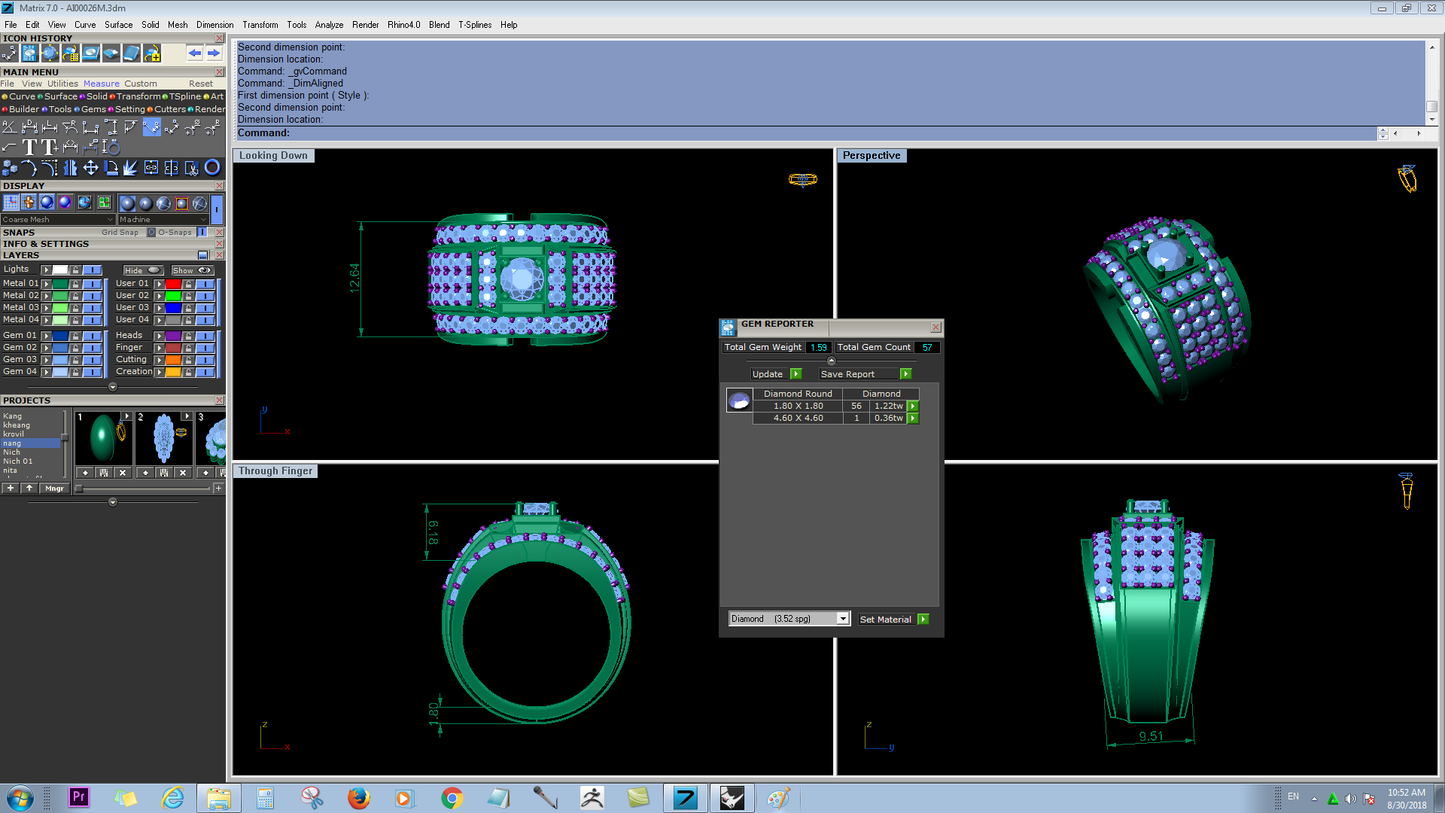Select the wireframe grid display mode icon
This screenshot has width=1445, height=813.
click(11, 203)
